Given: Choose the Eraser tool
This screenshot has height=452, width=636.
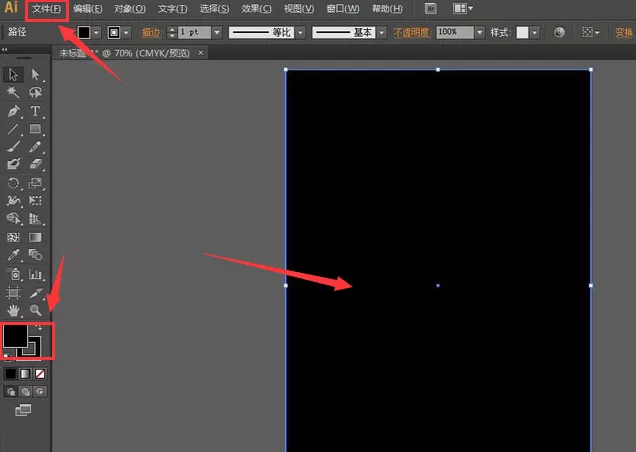Looking at the screenshot, I should [x=35, y=164].
